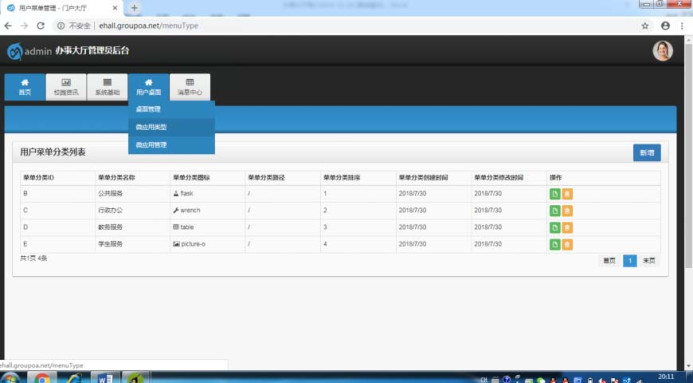Click the browser forward arrow
The image size is (693, 383).
click(24, 26)
